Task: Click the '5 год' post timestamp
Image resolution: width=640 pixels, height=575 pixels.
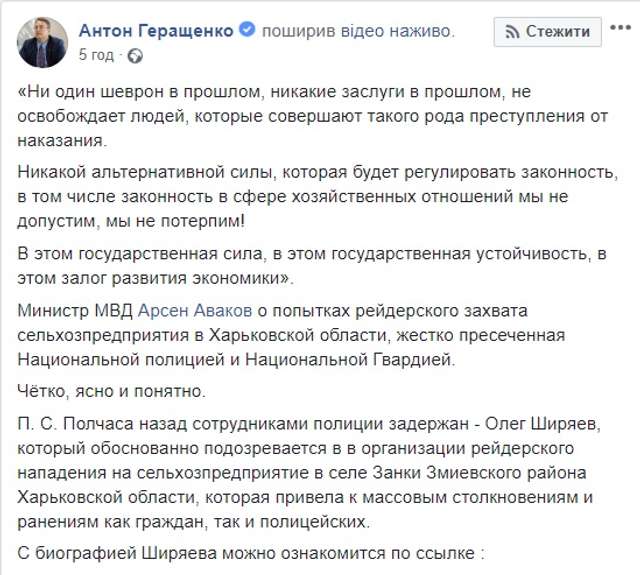Action: (96, 53)
